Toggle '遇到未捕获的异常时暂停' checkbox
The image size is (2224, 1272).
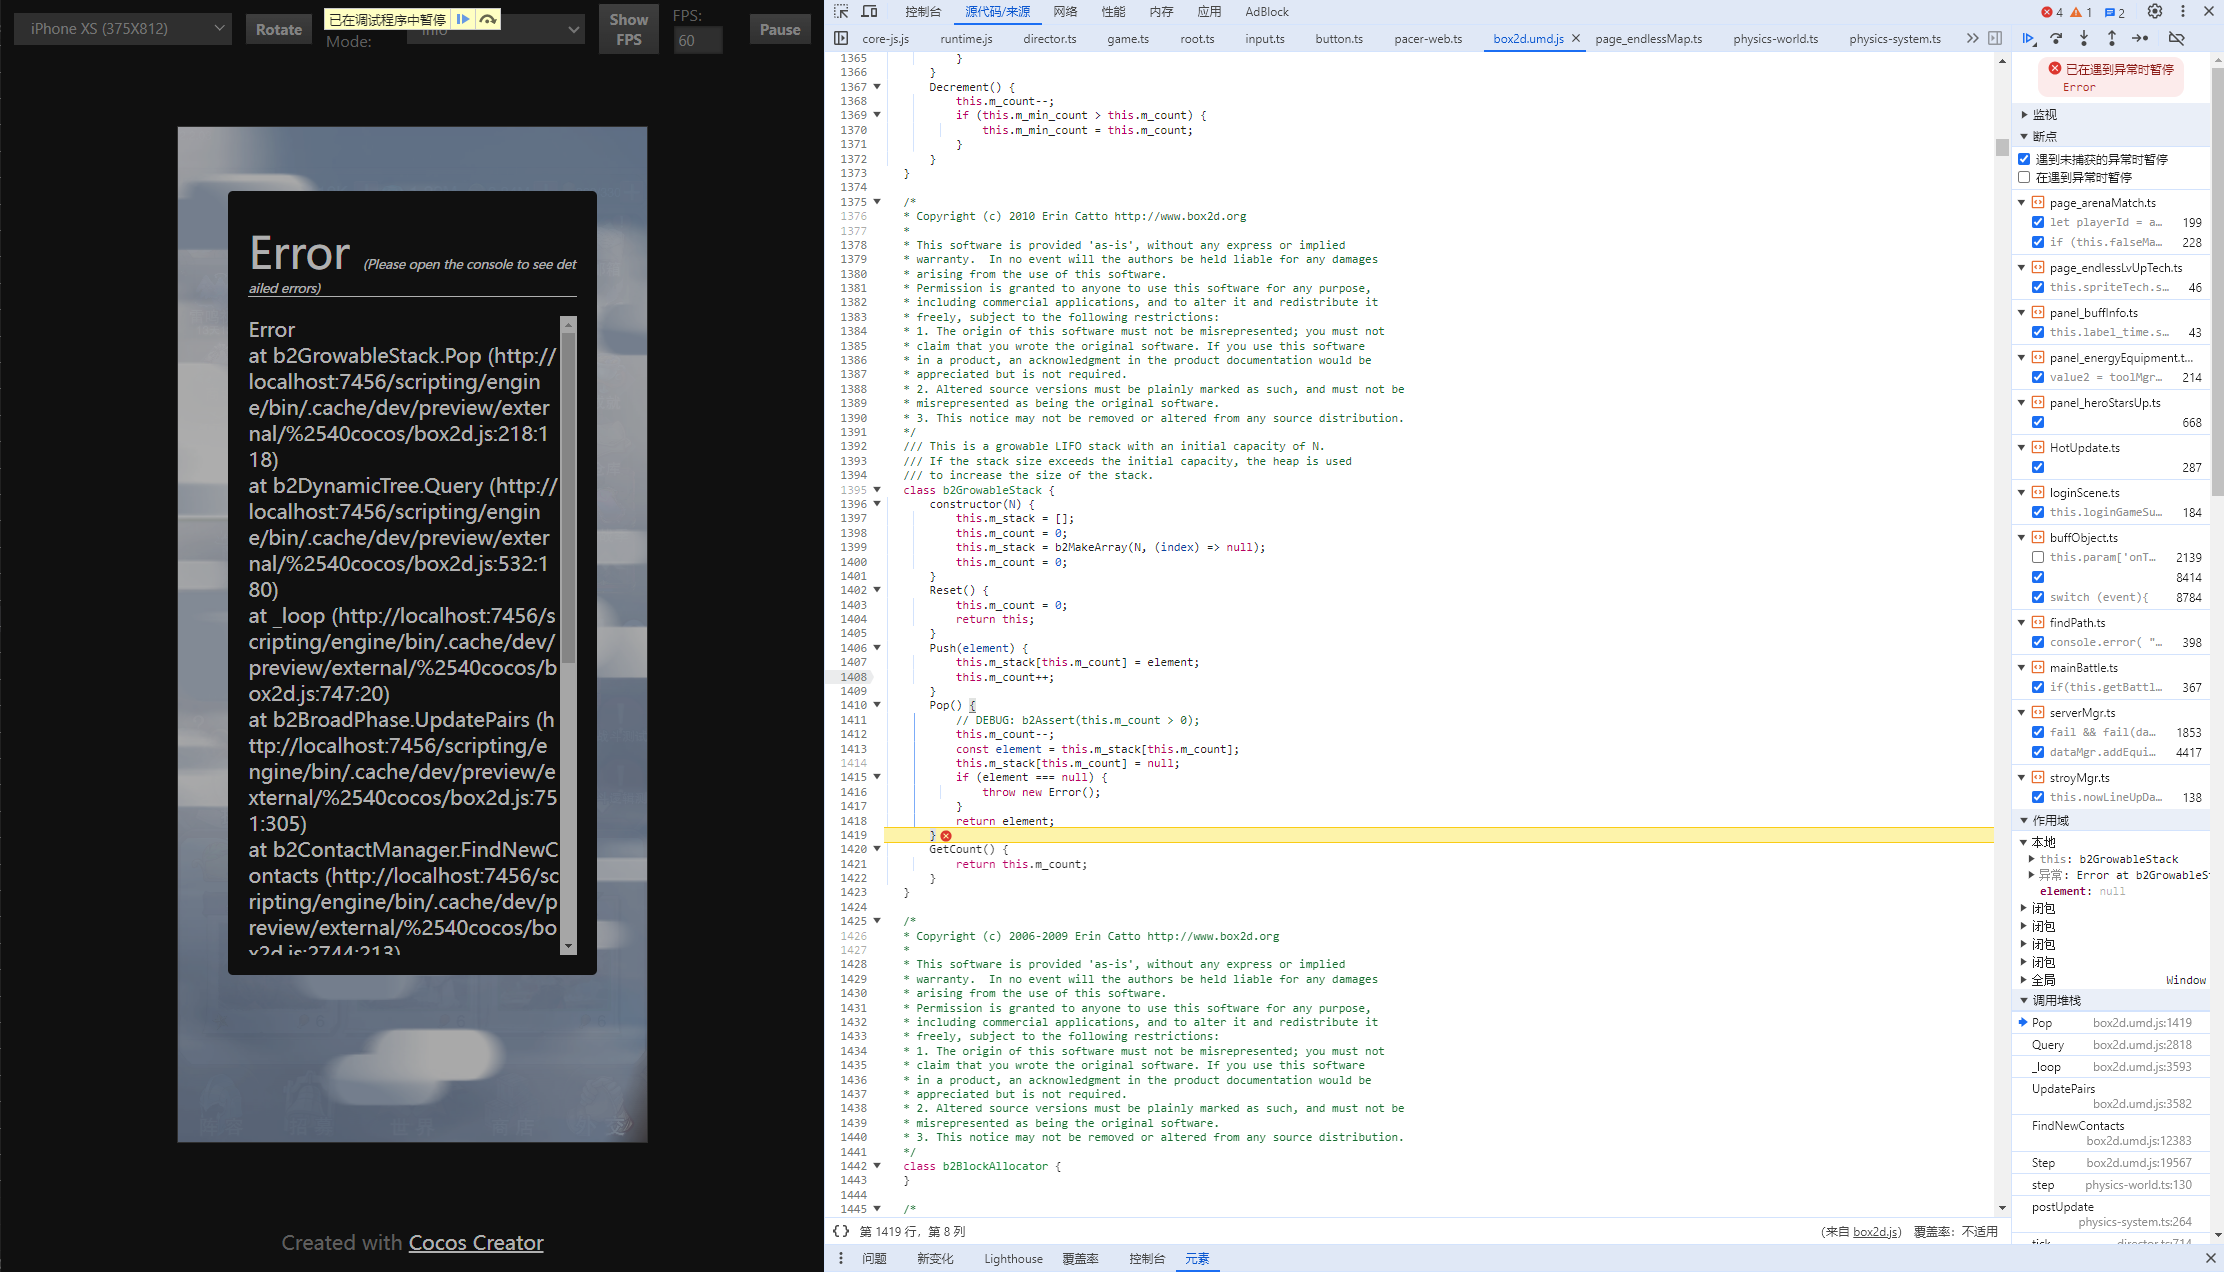(x=2025, y=159)
